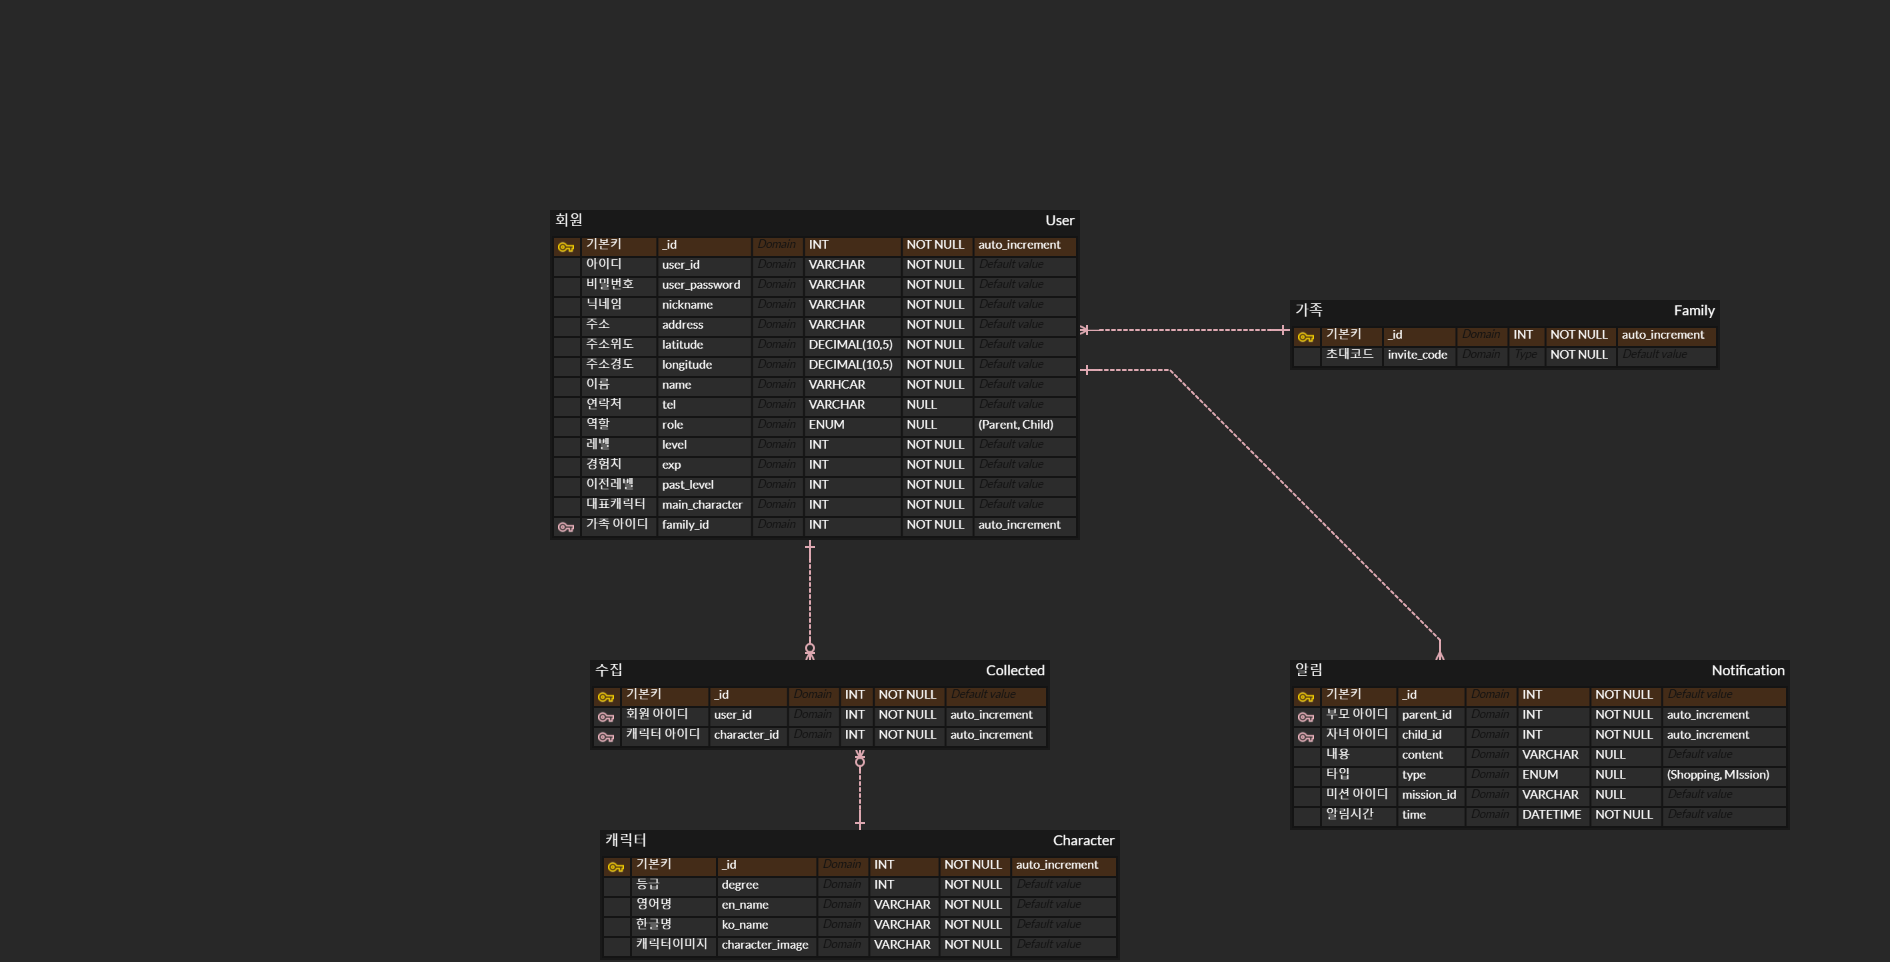Click the nickname column in User table
This screenshot has width=1890, height=962.
(x=687, y=305)
